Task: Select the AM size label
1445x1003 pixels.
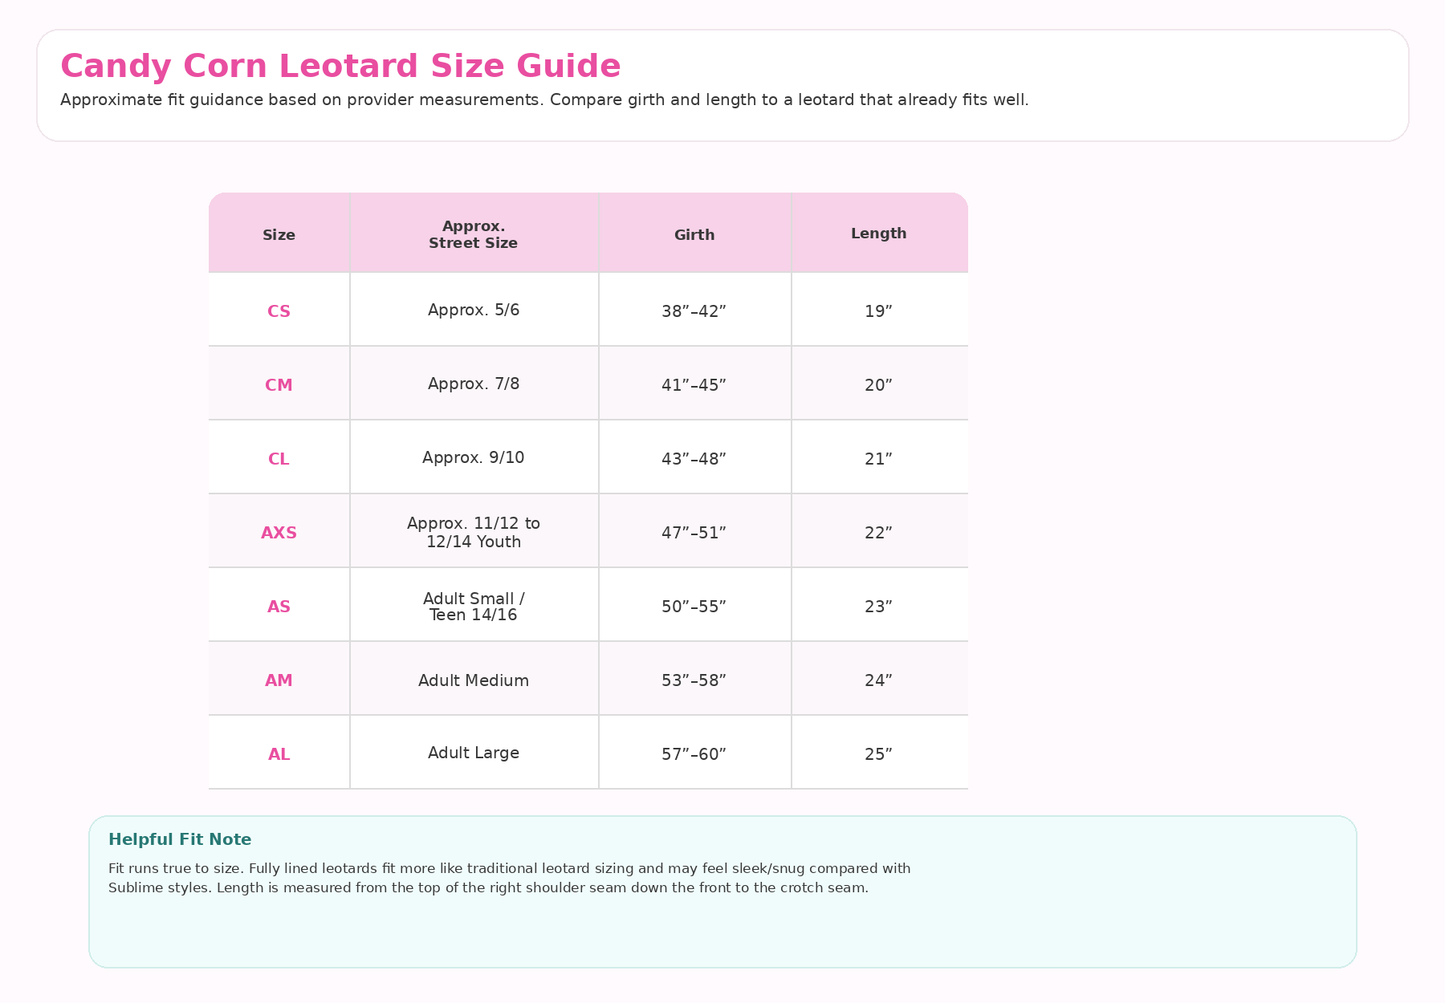Action: click(279, 681)
